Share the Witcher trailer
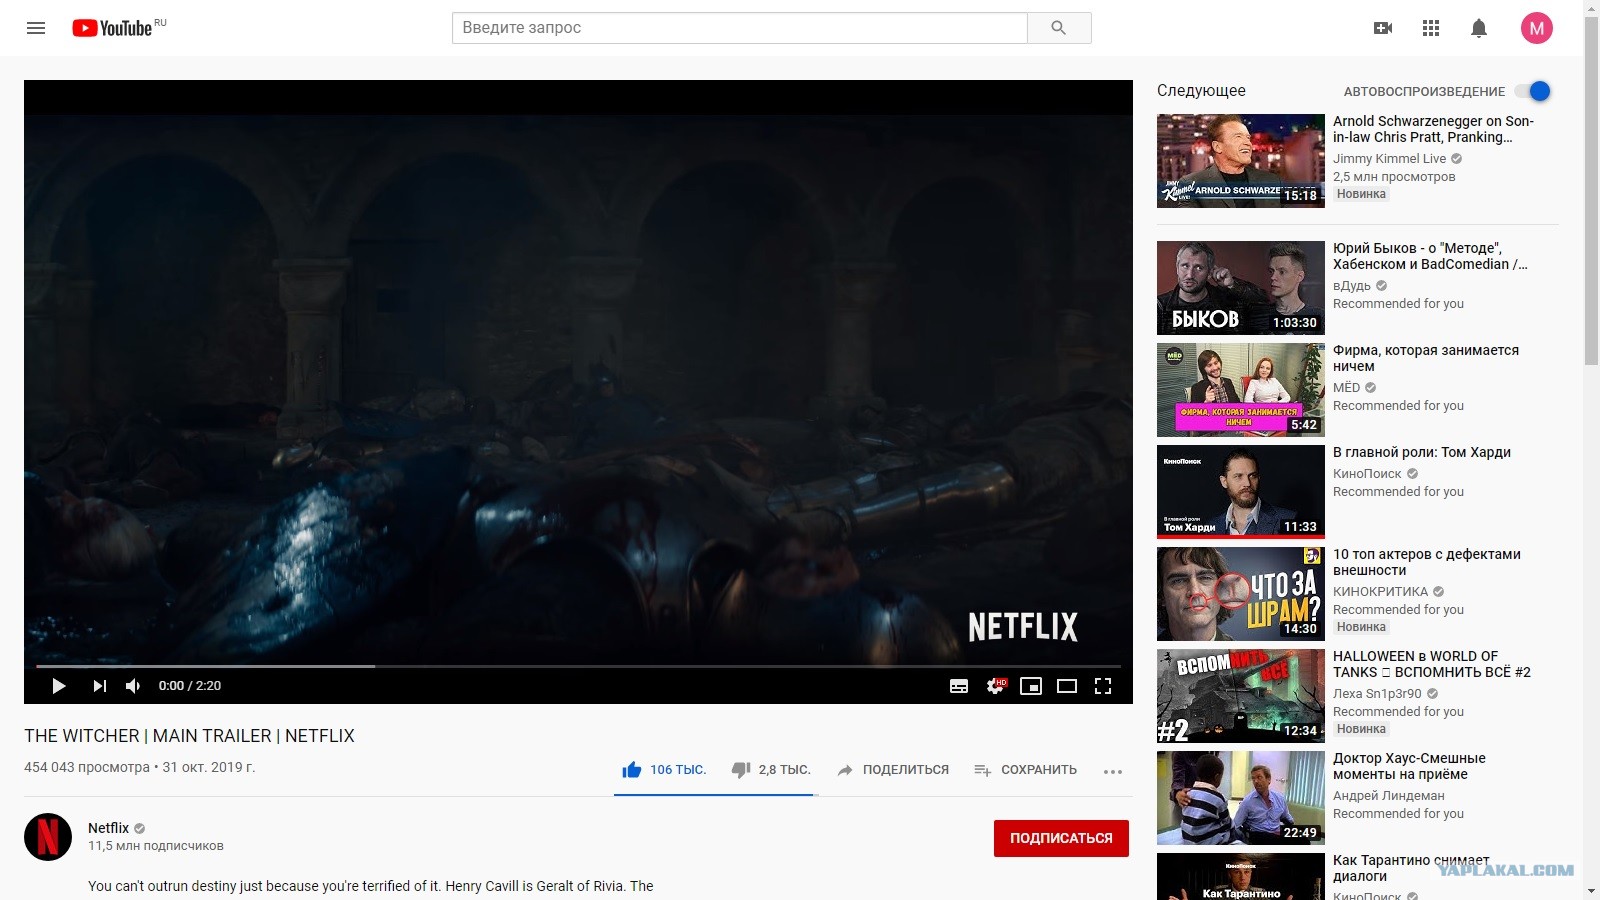Image resolution: width=1600 pixels, height=900 pixels. pos(893,770)
